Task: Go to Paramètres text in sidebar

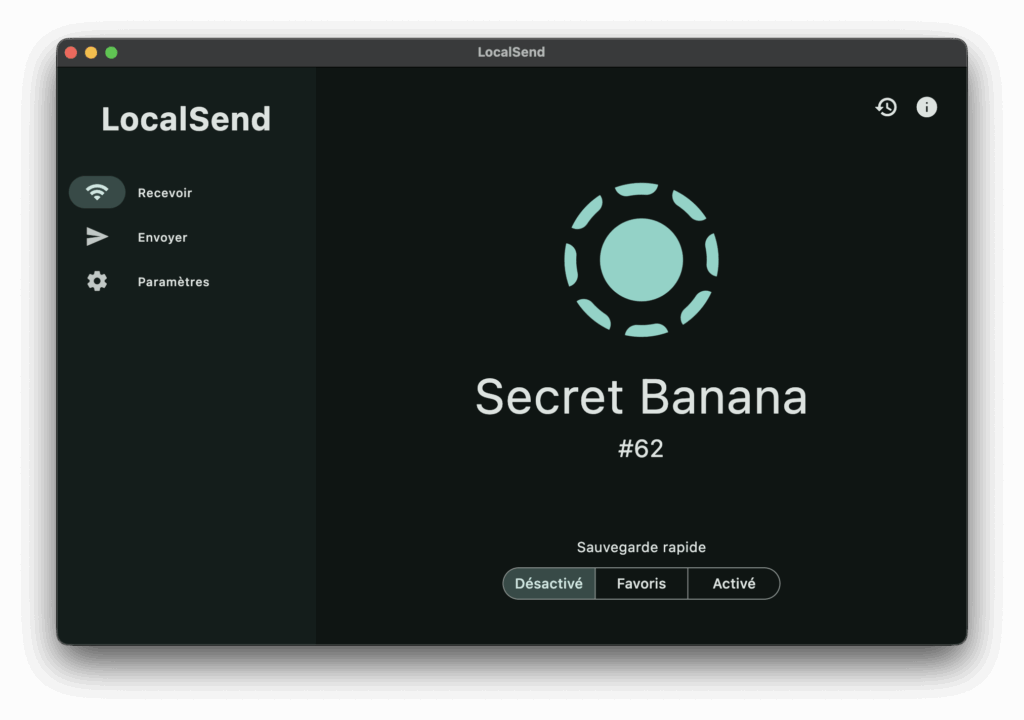Action: coord(173,282)
